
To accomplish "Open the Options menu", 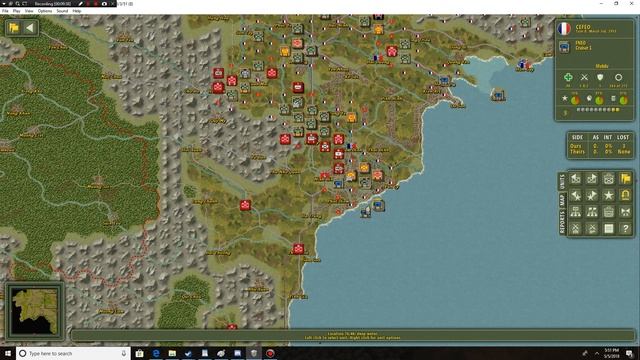I will click(45, 11).
